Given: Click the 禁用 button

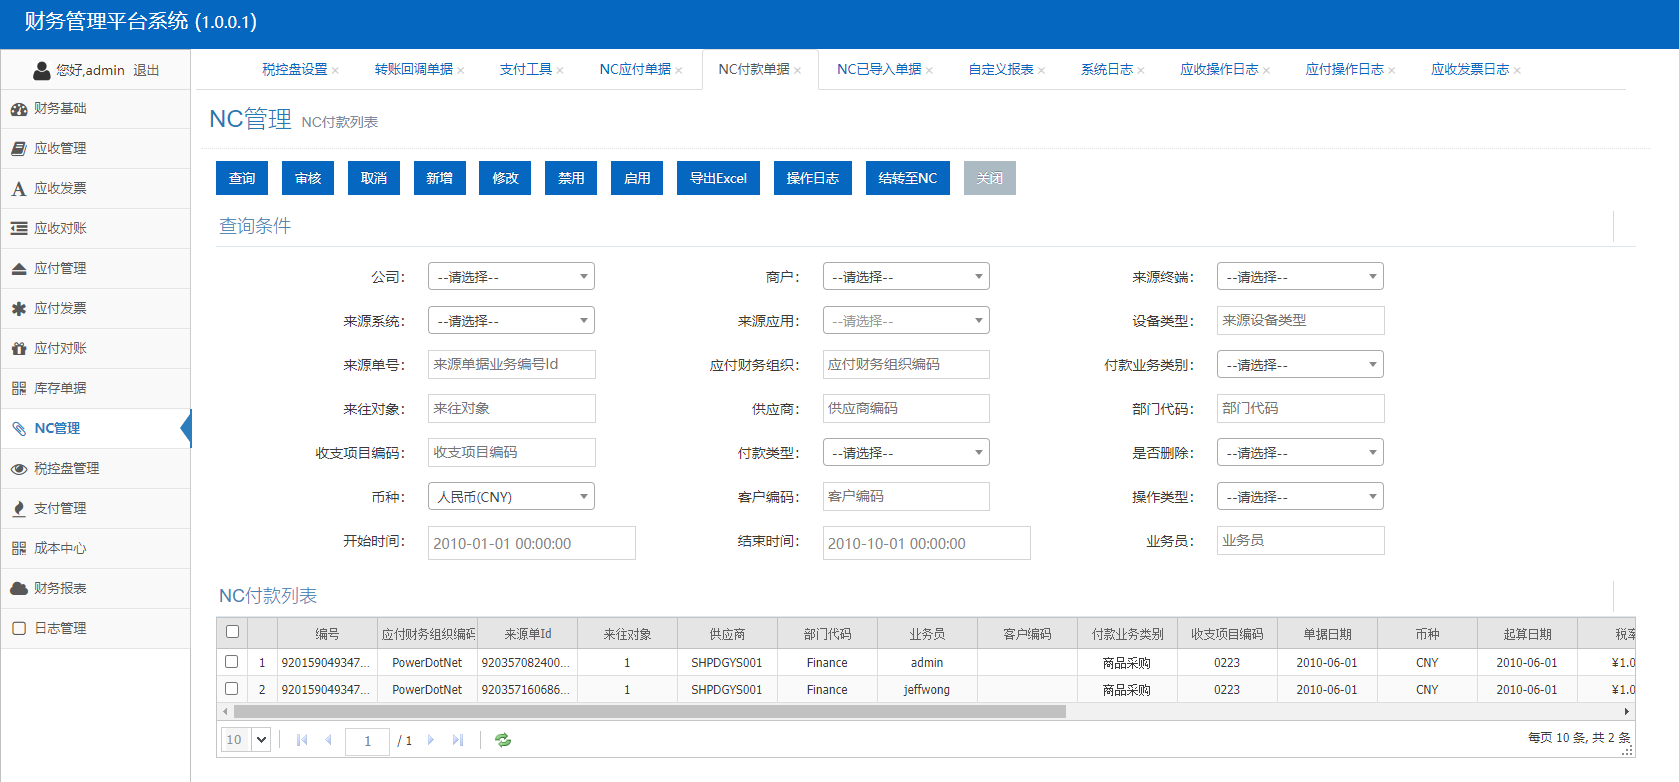Looking at the screenshot, I should (x=571, y=178).
